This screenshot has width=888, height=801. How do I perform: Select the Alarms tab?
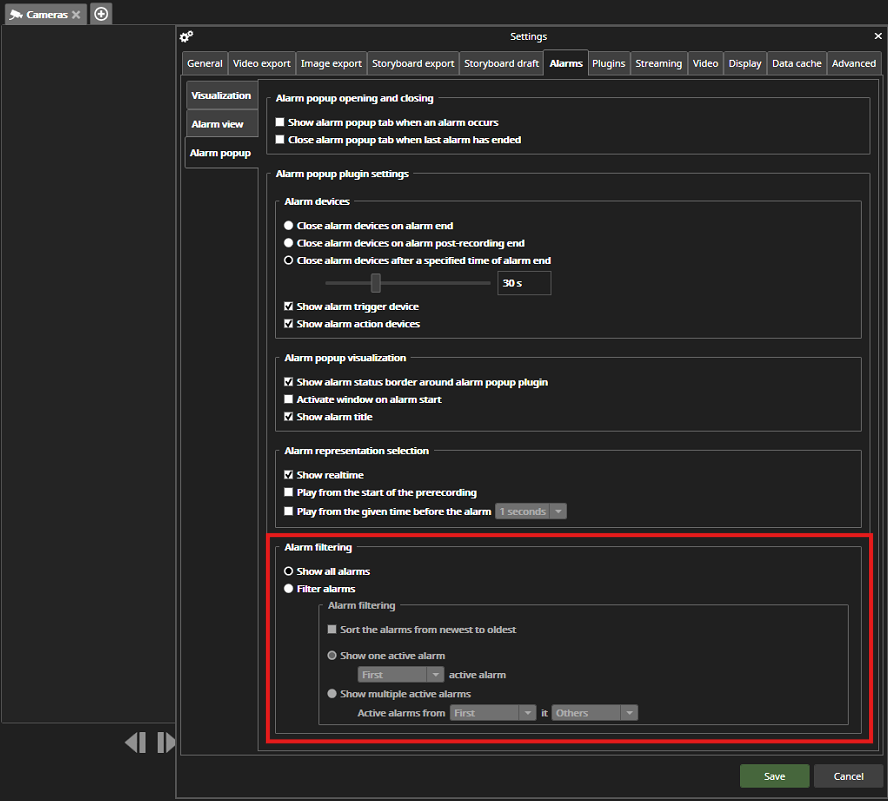[x=566, y=63]
